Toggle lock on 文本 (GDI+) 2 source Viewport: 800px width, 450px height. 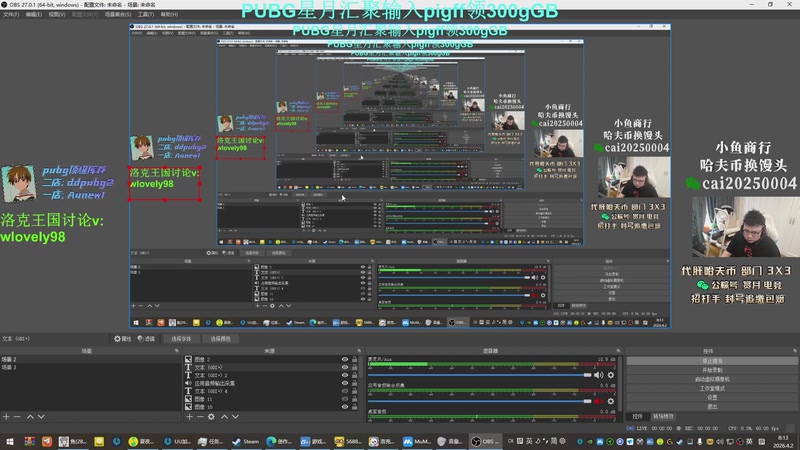pyautogui.click(x=355, y=375)
